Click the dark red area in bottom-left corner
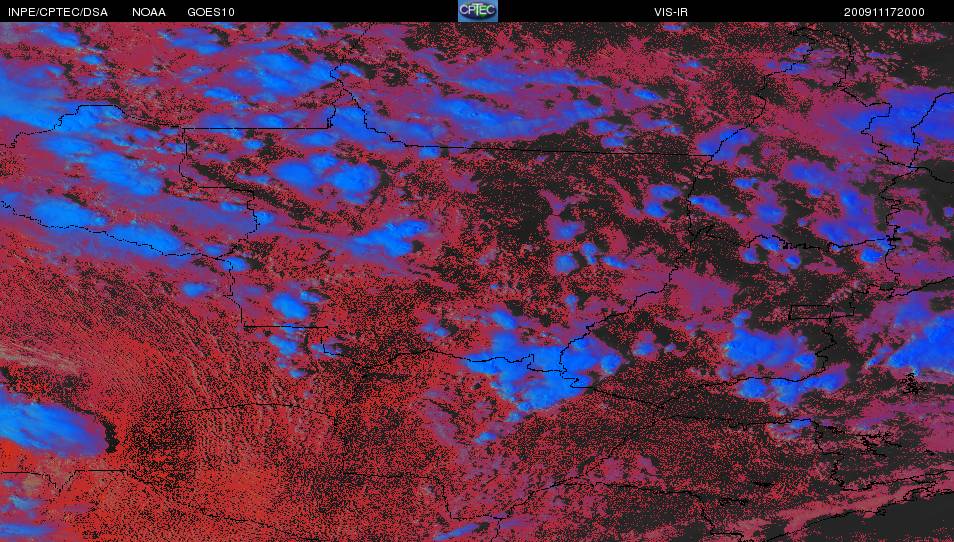Viewport: 954px width, 542px height. click(60, 510)
